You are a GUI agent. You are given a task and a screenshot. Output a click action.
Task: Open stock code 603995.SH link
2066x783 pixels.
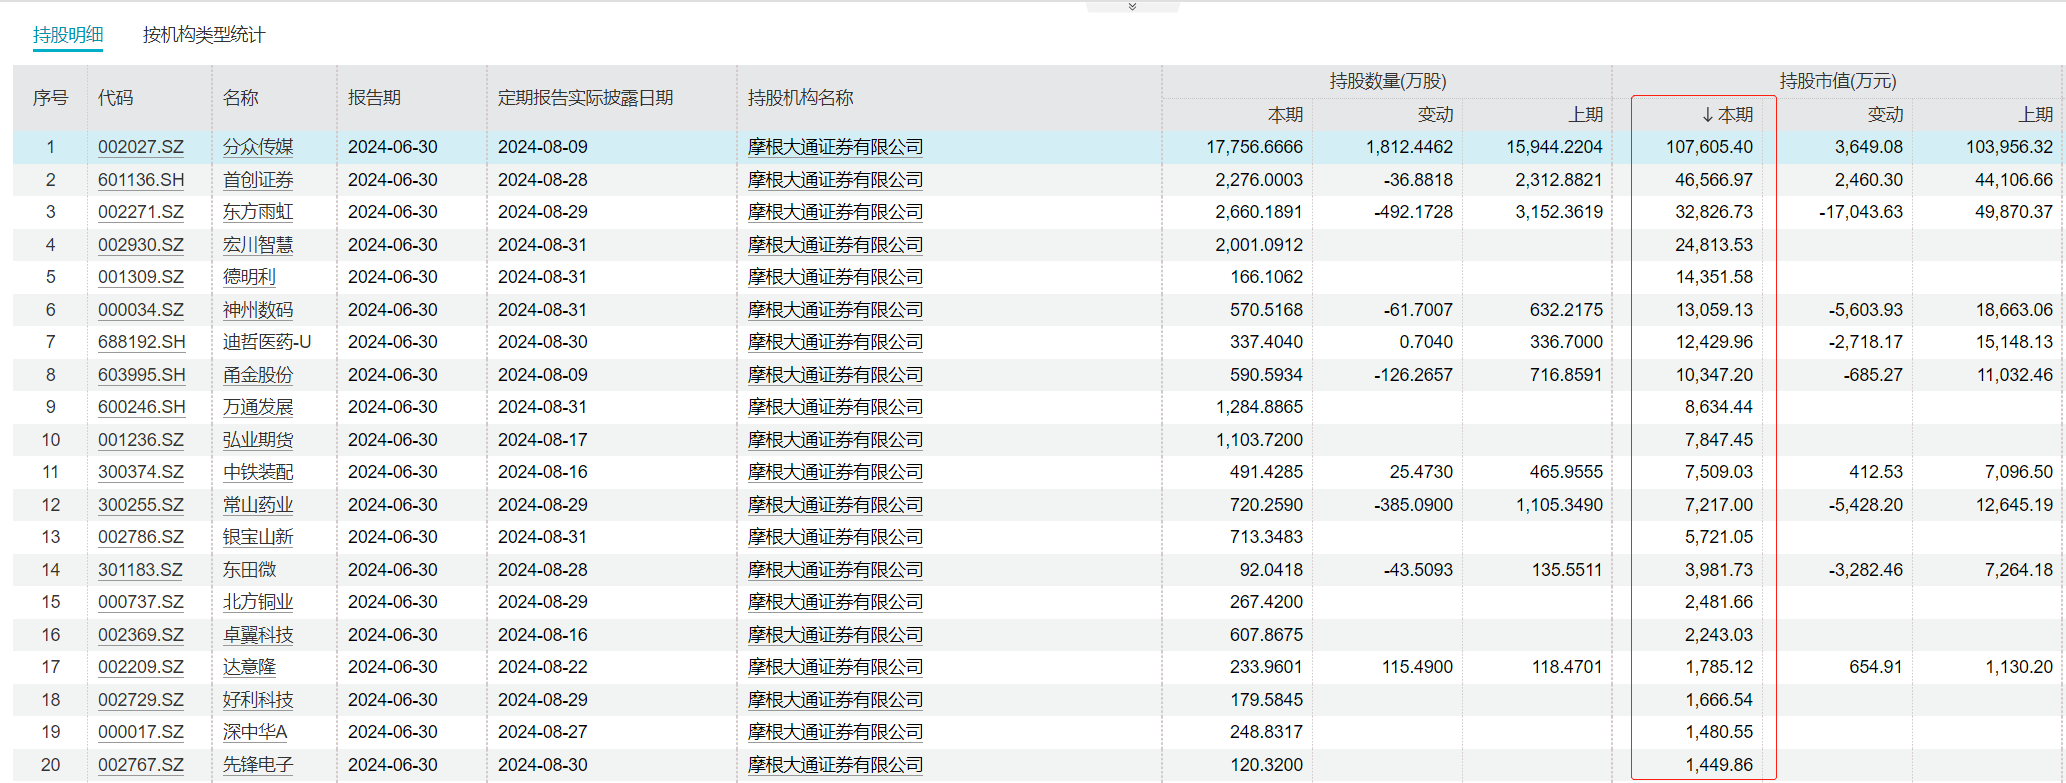(142, 375)
